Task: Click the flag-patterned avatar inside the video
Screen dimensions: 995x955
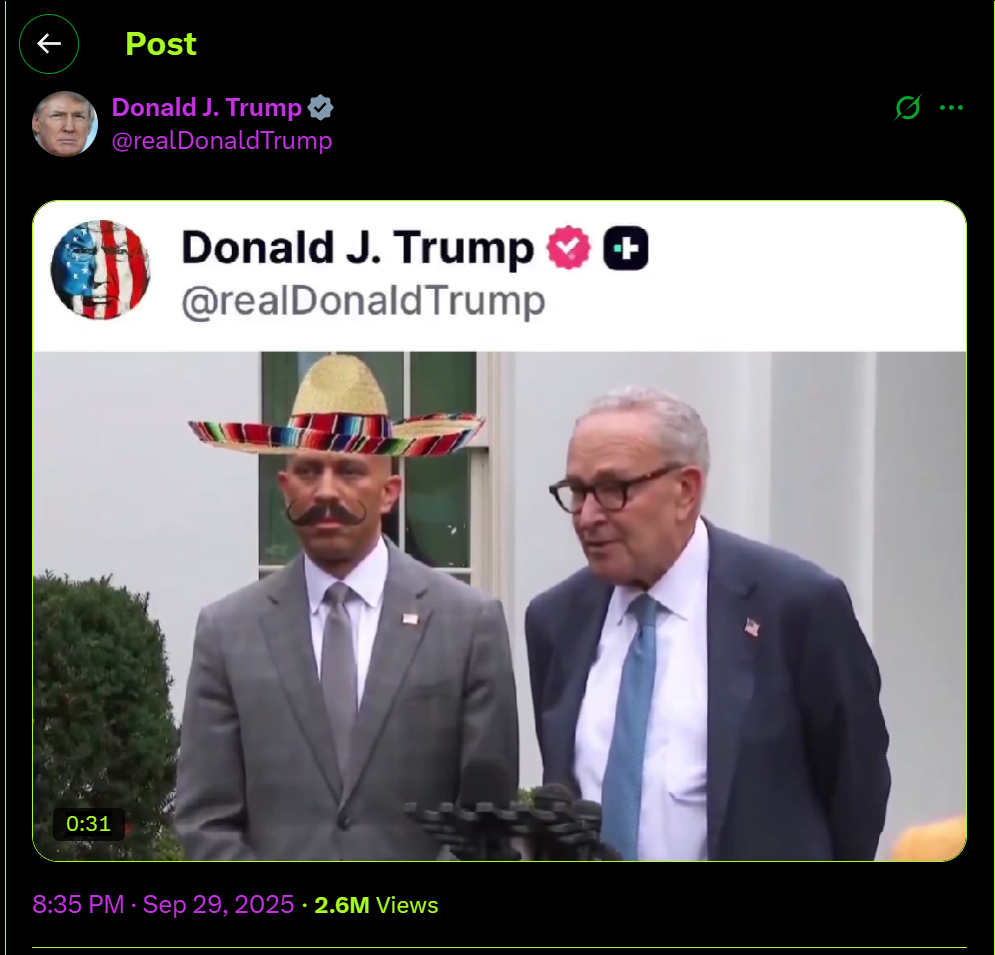Action: 100,270
